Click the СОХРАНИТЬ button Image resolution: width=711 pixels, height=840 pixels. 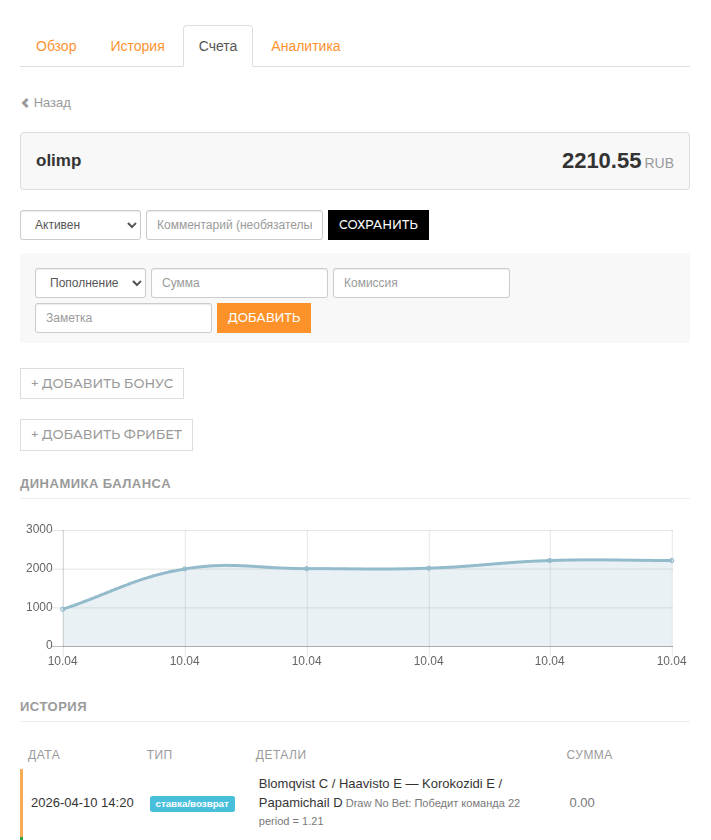point(378,225)
